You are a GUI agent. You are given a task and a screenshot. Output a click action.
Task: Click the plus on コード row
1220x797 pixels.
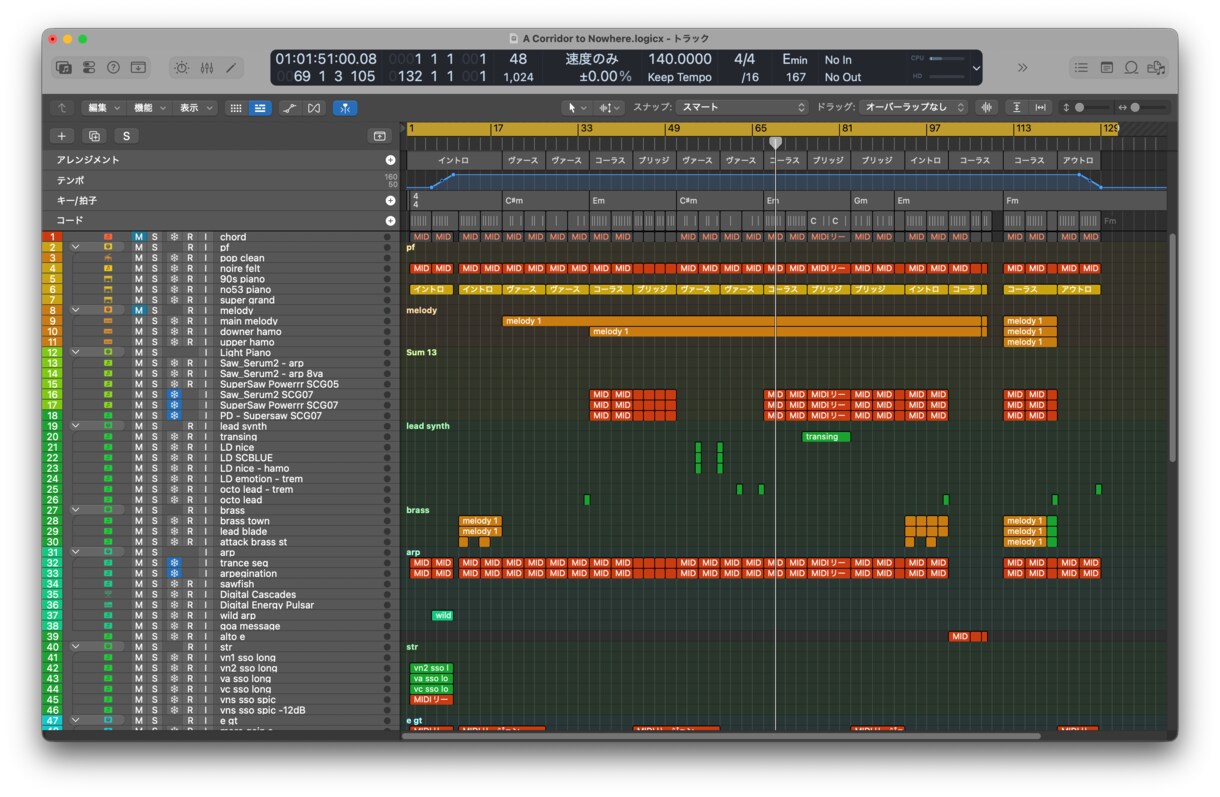tap(390, 220)
